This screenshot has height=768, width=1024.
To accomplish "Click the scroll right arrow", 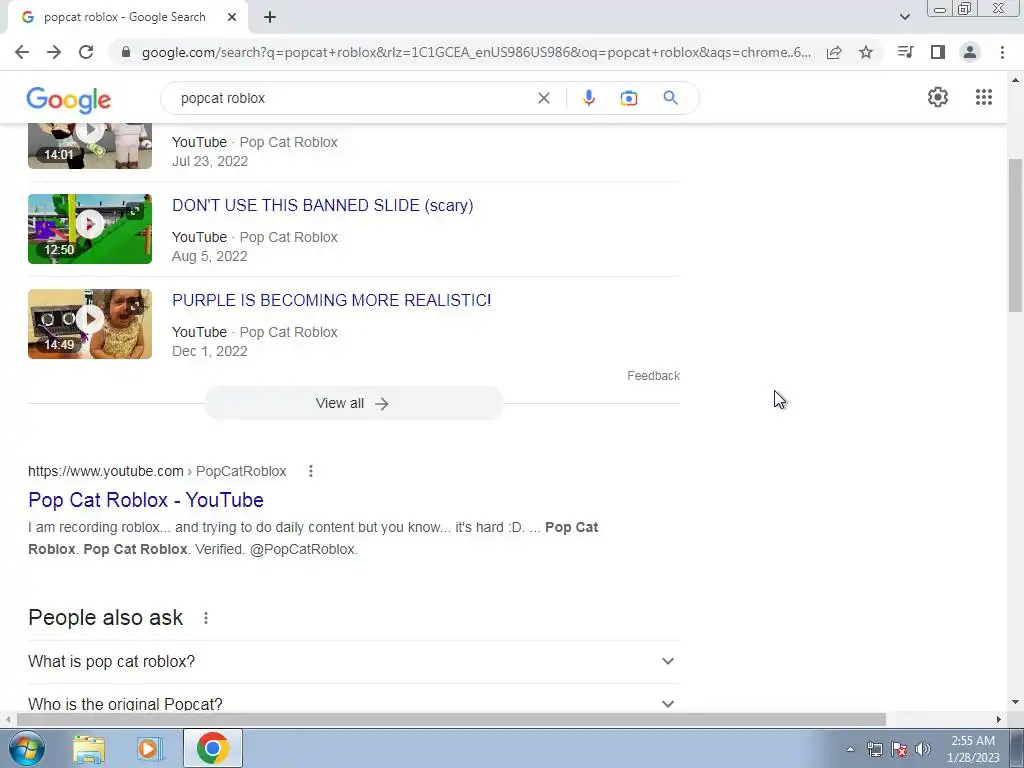I will tap(999, 719).
